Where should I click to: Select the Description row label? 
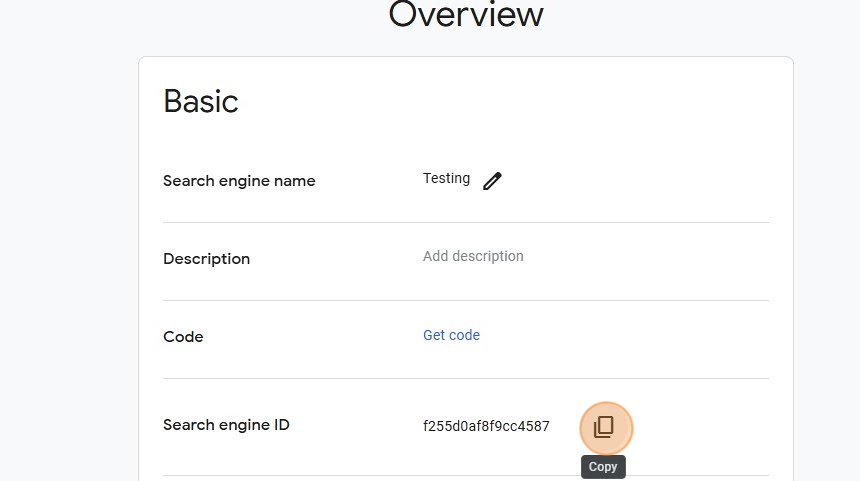point(206,259)
